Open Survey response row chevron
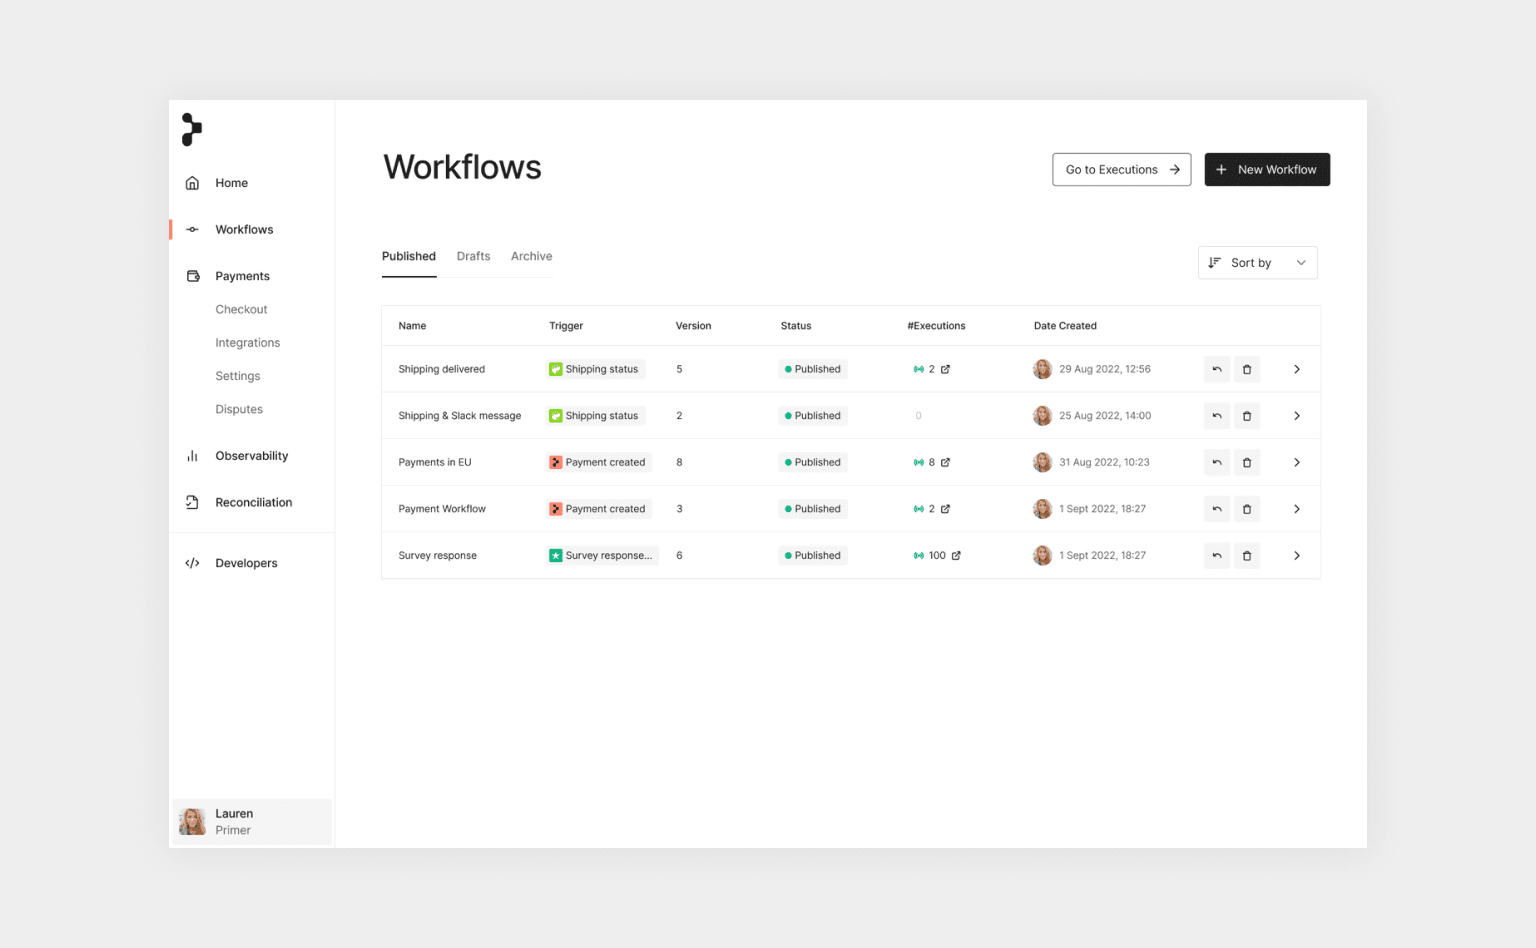Viewport: 1536px width, 948px height. pyautogui.click(x=1297, y=556)
